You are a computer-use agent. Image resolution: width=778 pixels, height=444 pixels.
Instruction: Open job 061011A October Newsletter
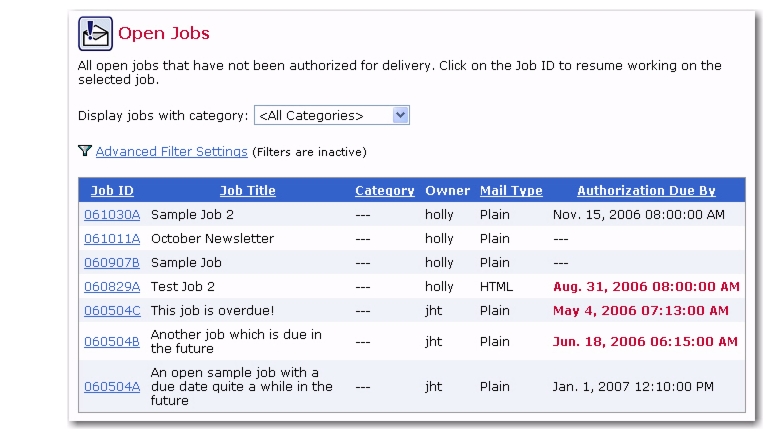coord(112,239)
